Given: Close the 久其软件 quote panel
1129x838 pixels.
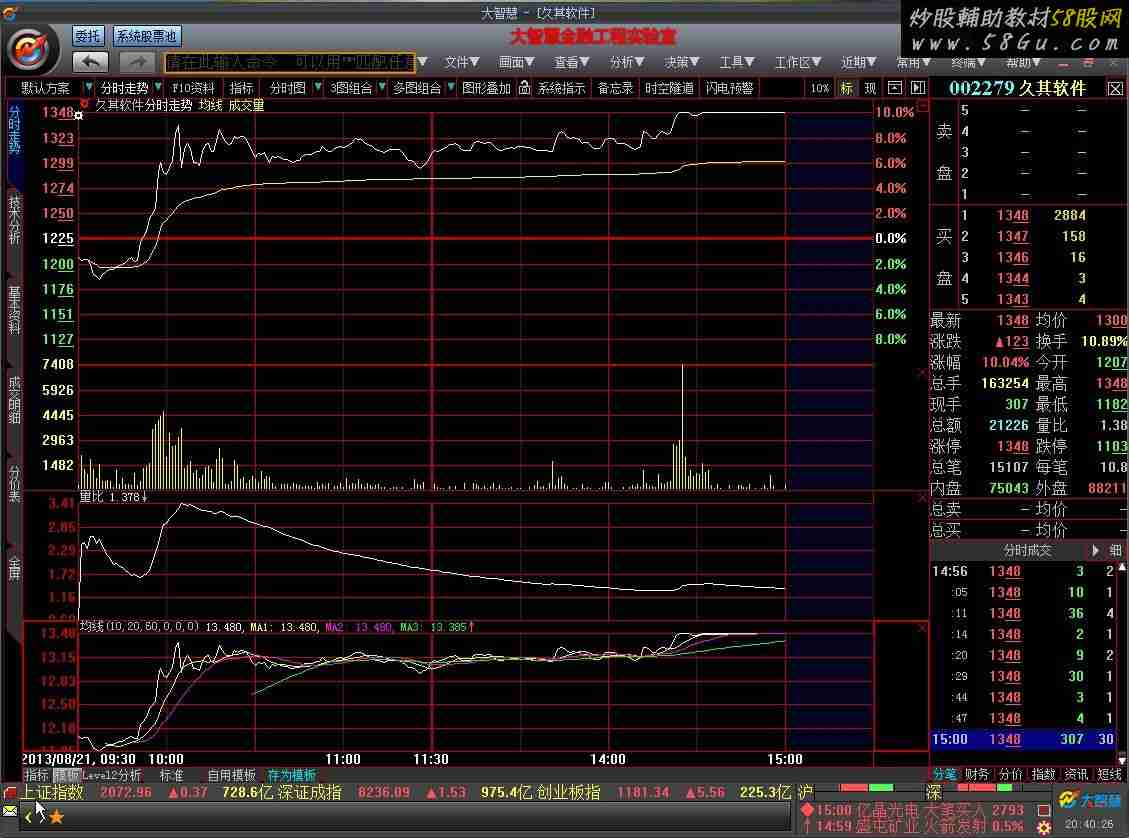Looking at the screenshot, I should pos(1115,89).
